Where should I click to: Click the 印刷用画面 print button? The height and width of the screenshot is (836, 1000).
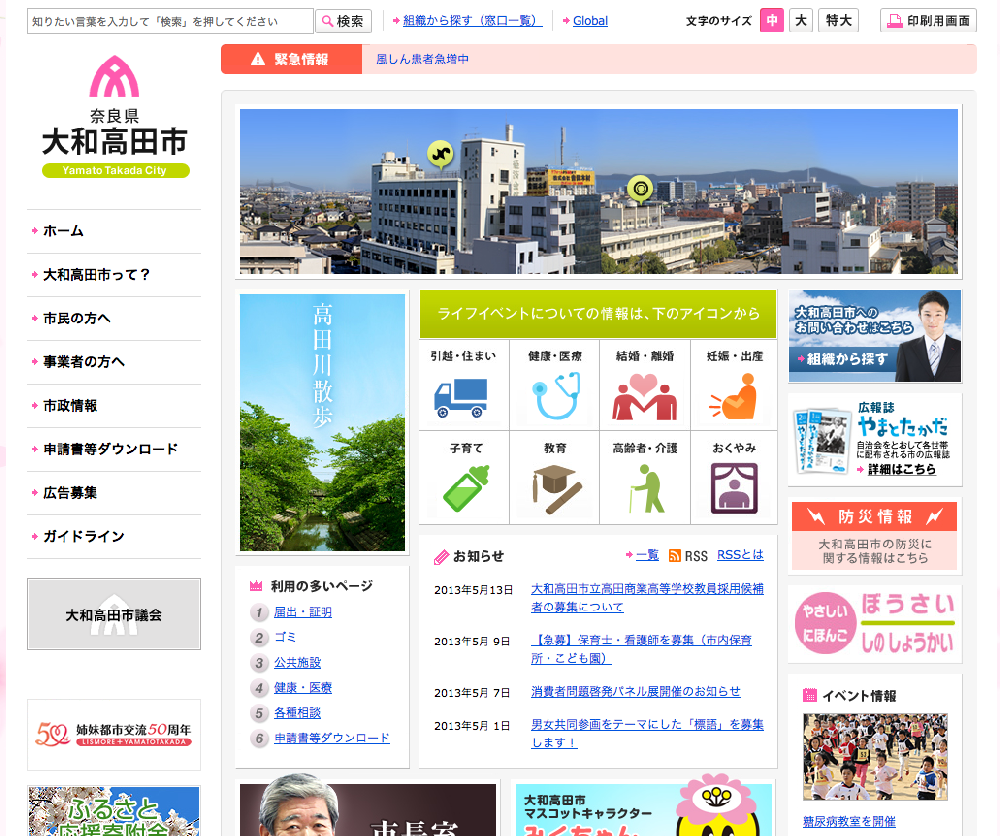coord(928,20)
